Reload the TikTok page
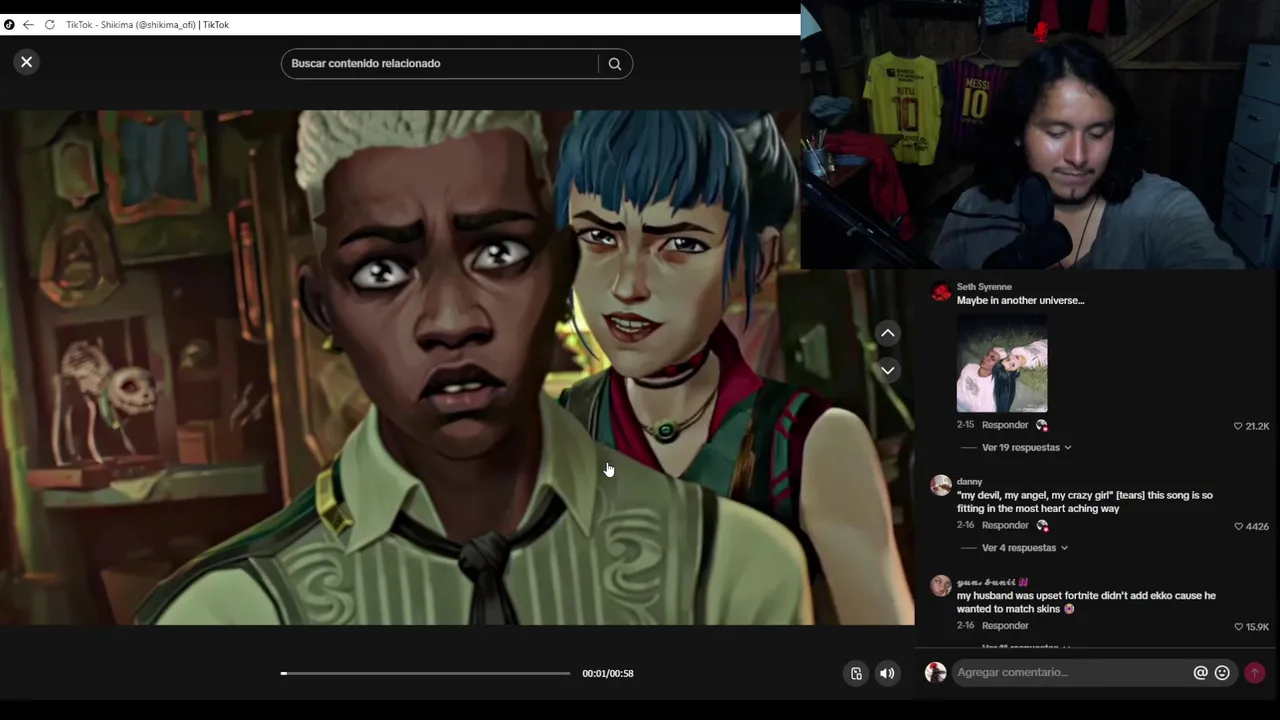Image resolution: width=1280 pixels, height=720 pixels. [49, 25]
